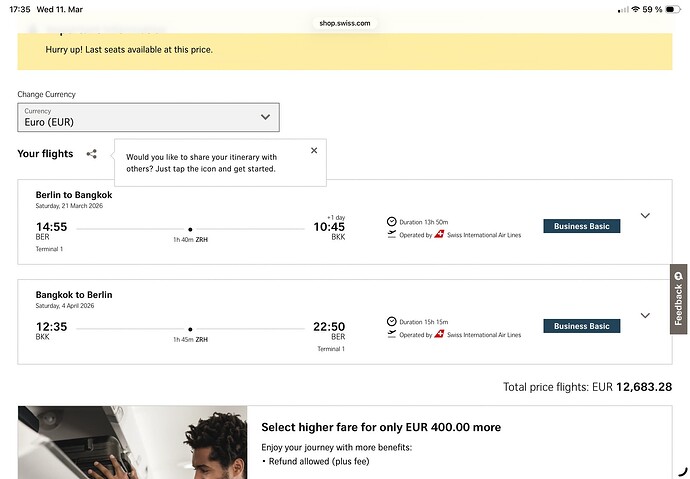Click Swiss airline logo on outbound flight
Screen dimensions: 690x479
click(439, 235)
